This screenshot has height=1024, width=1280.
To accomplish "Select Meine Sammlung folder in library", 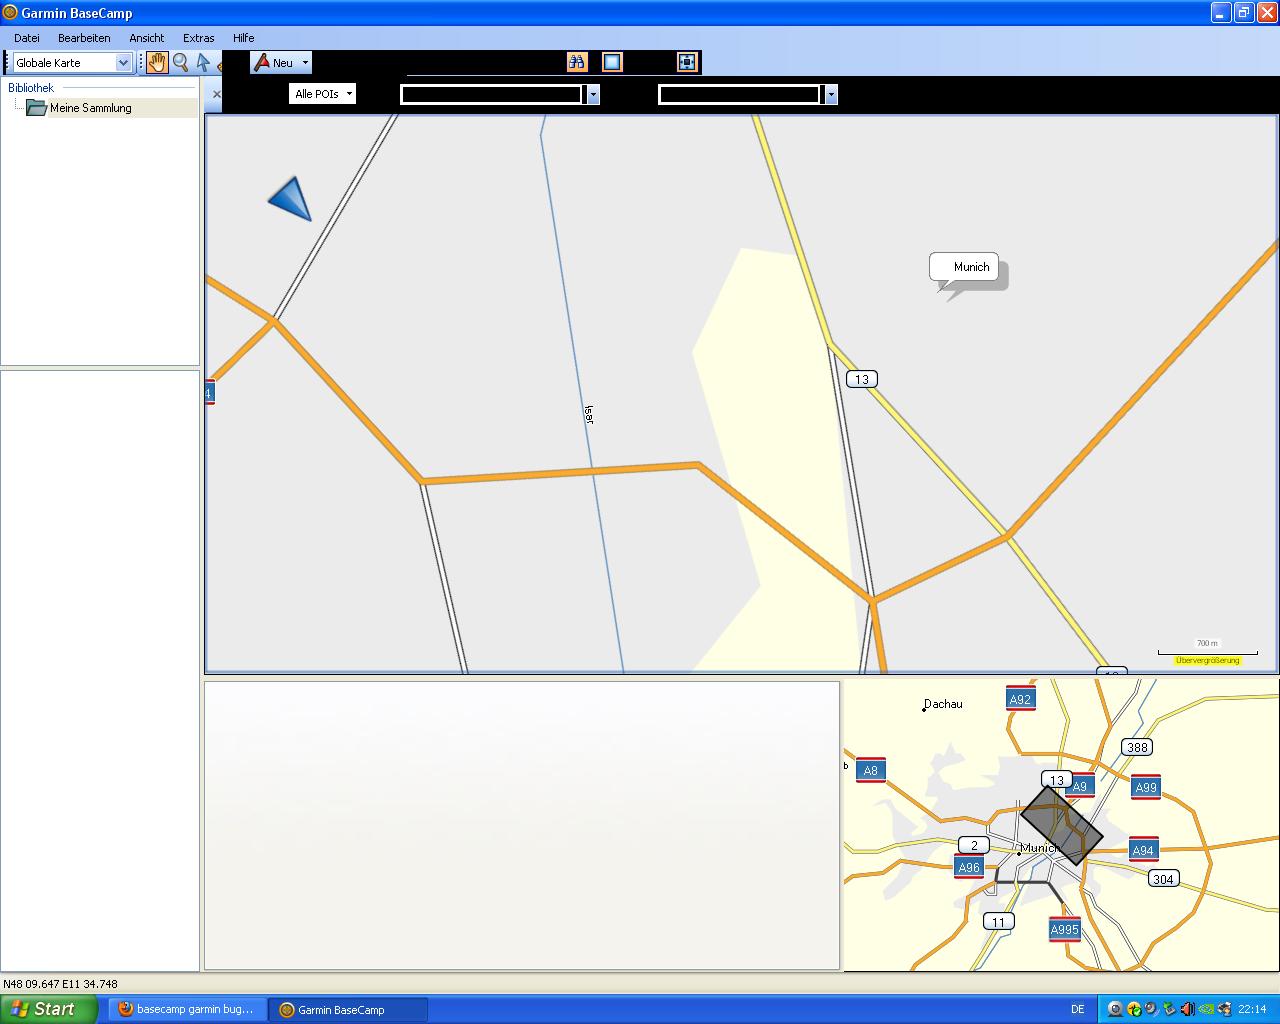I will (90, 108).
